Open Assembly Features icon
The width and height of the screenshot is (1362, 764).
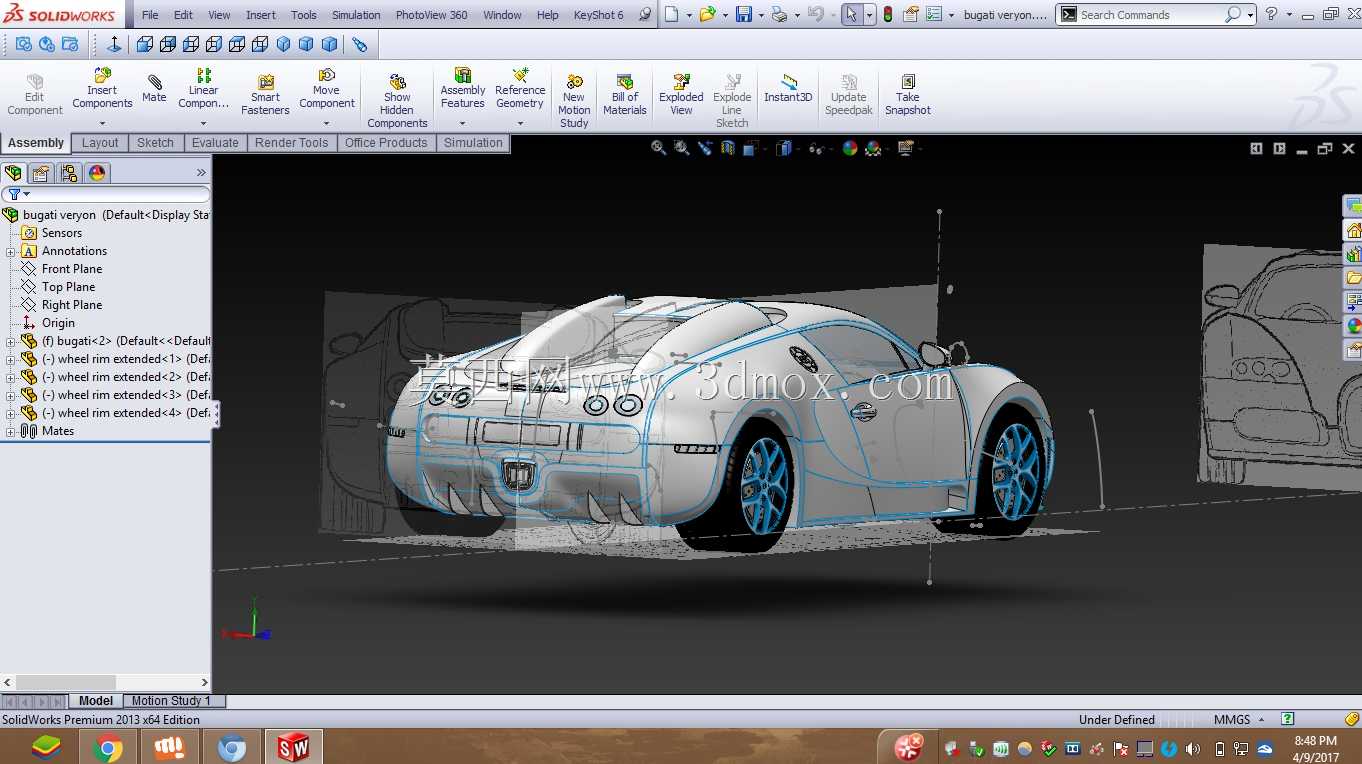click(463, 76)
